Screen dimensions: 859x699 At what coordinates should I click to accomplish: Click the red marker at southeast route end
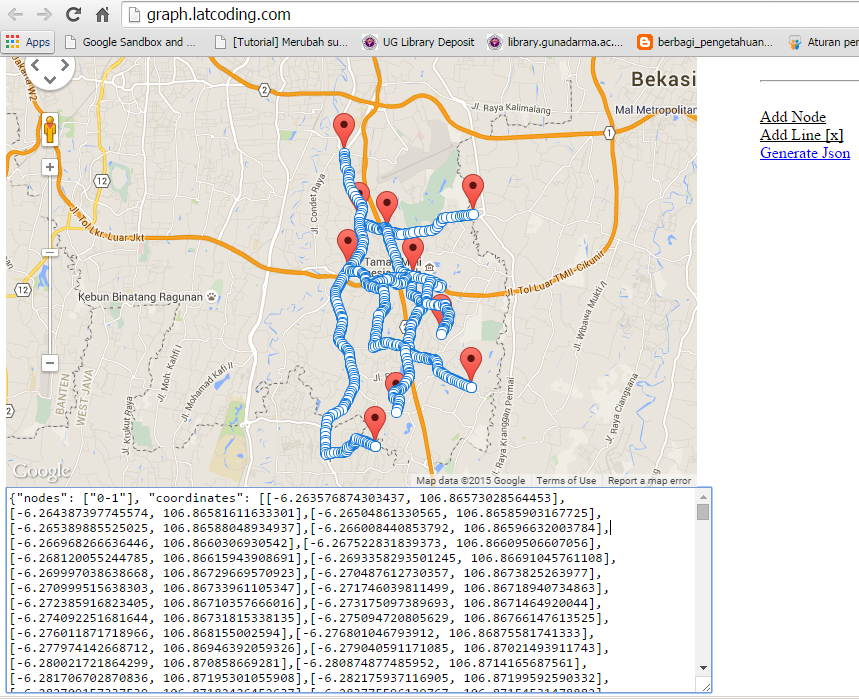point(471,364)
